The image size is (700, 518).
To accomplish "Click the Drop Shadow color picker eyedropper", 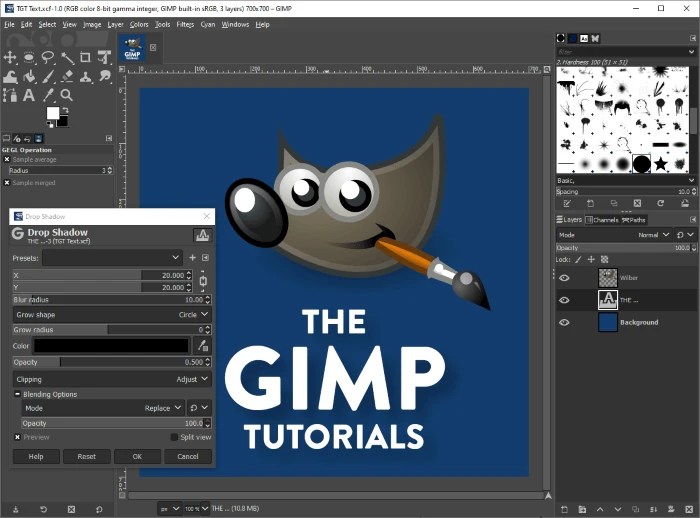I will coord(203,345).
